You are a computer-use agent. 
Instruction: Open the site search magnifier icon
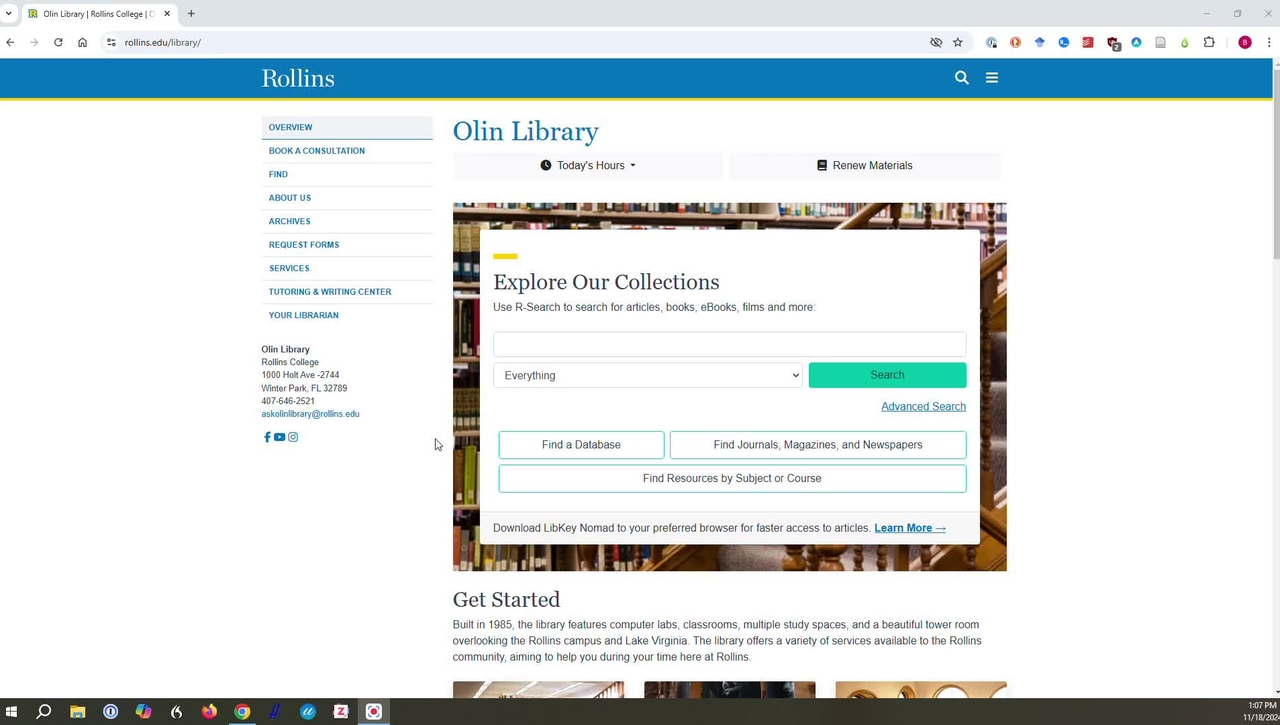[x=962, y=78]
